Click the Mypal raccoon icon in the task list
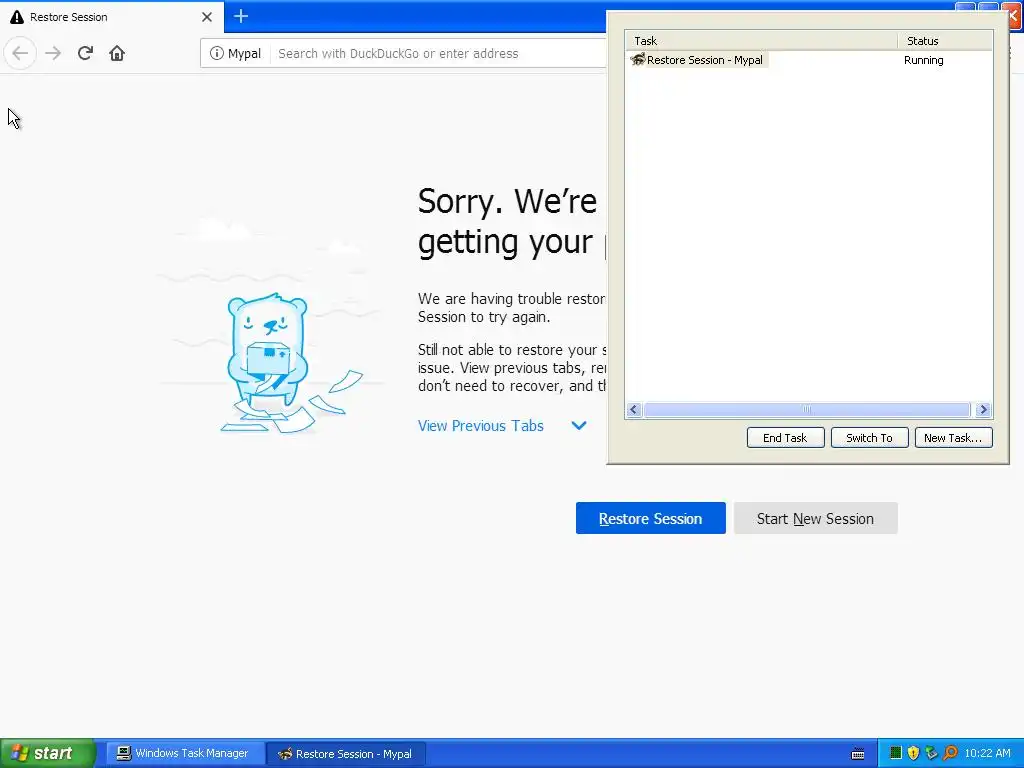 pyautogui.click(x=637, y=60)
